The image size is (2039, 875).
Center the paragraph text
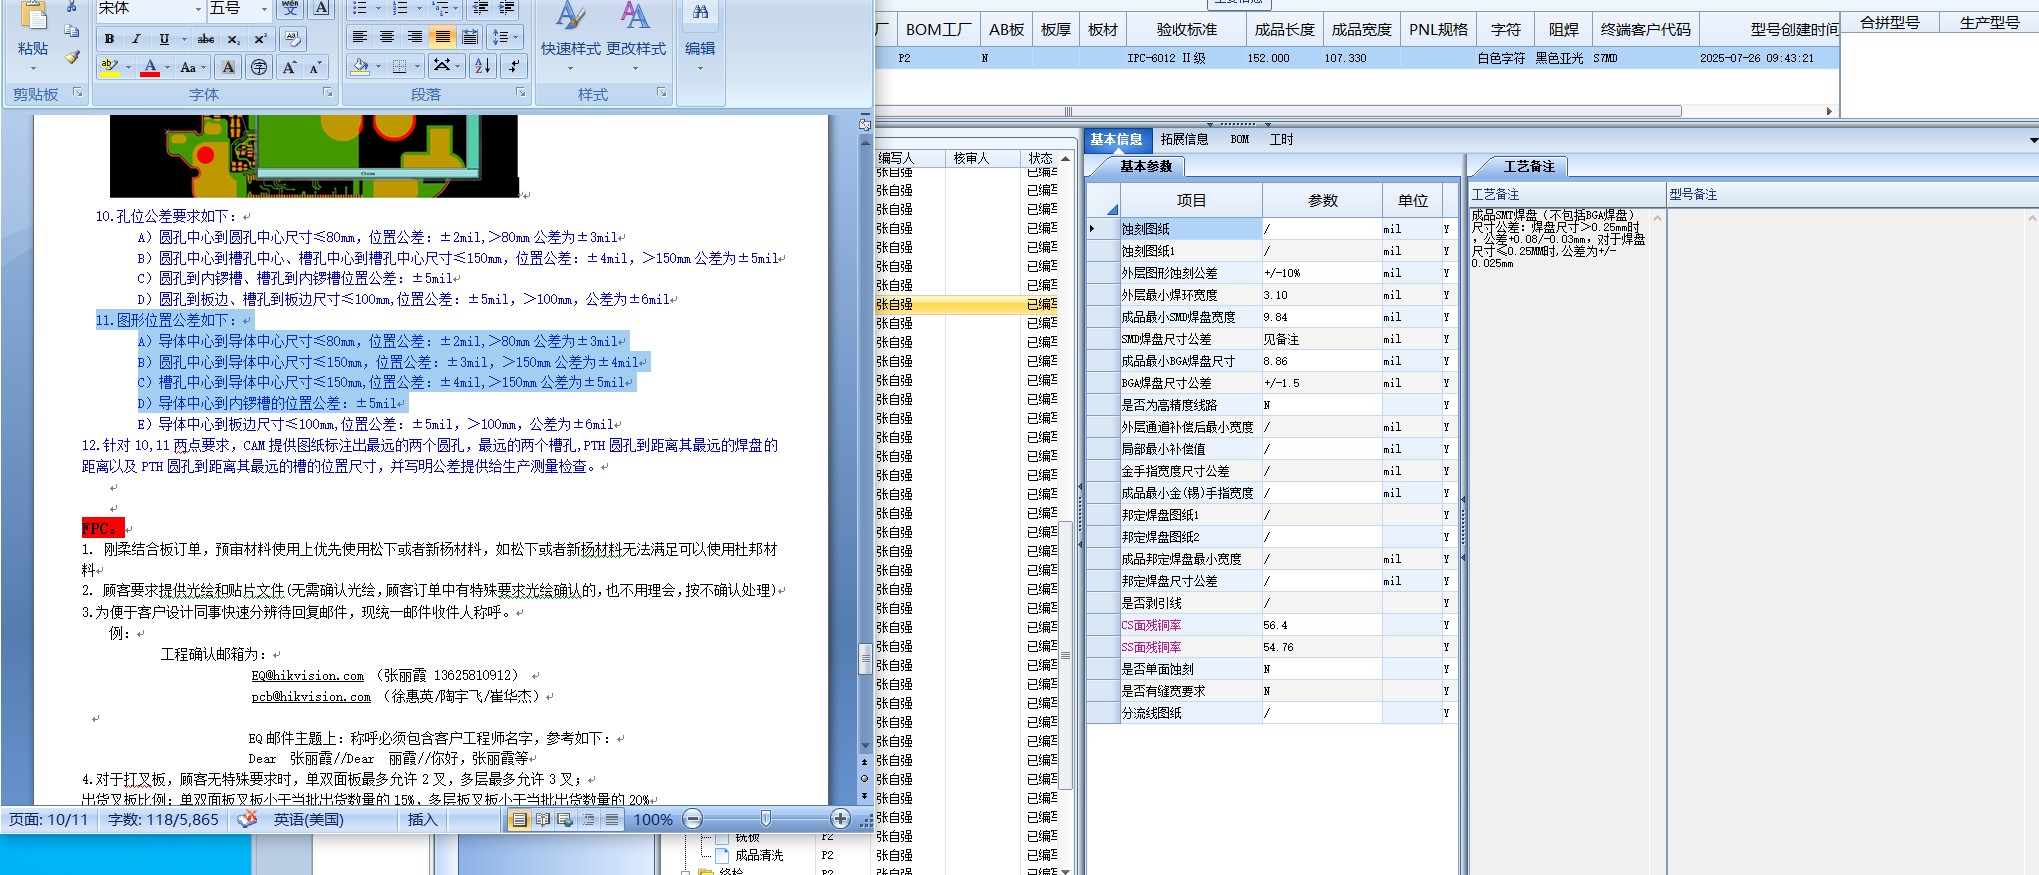[387, 37]
